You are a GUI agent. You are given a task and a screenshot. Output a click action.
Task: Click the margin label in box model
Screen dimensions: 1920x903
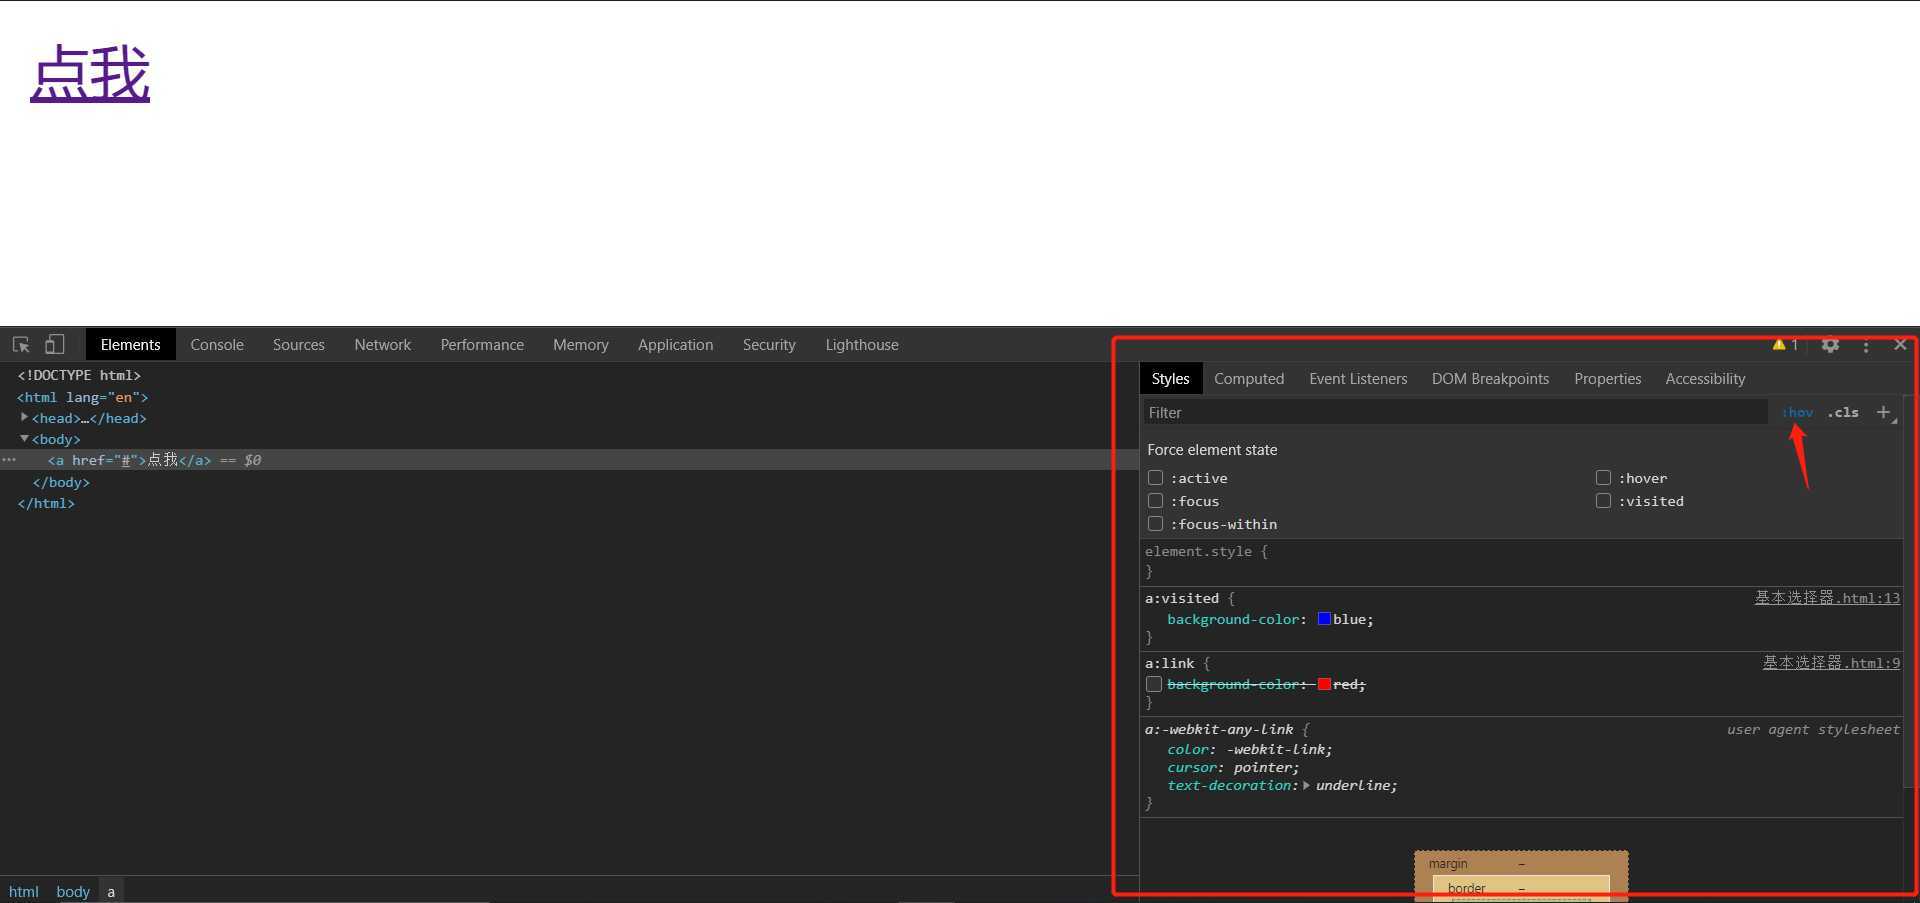pyautogui.click(x=1448, y=863)
